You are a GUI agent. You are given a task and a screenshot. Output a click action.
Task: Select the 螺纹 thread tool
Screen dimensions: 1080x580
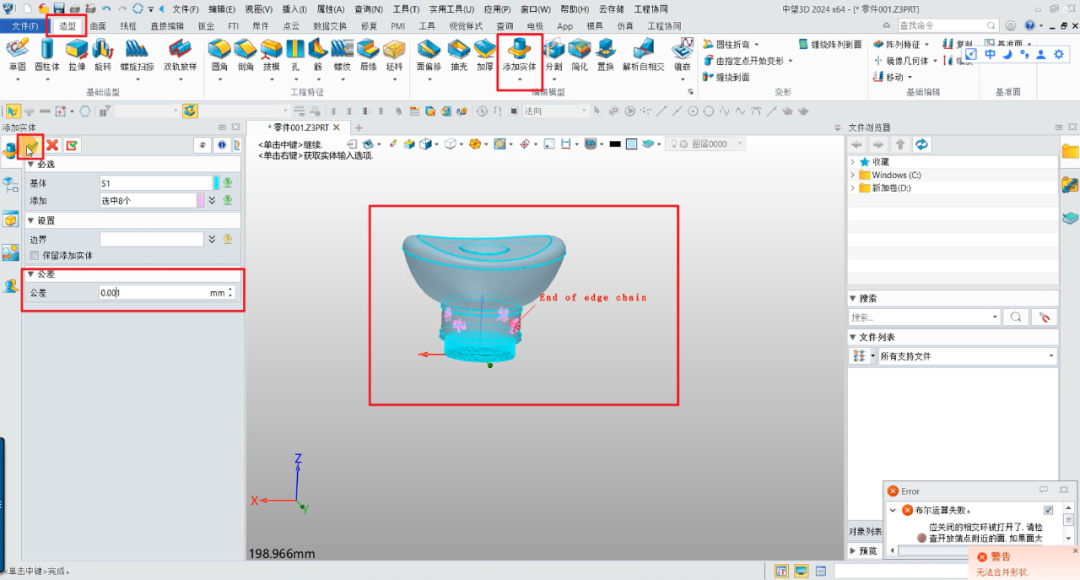[342, 55]
